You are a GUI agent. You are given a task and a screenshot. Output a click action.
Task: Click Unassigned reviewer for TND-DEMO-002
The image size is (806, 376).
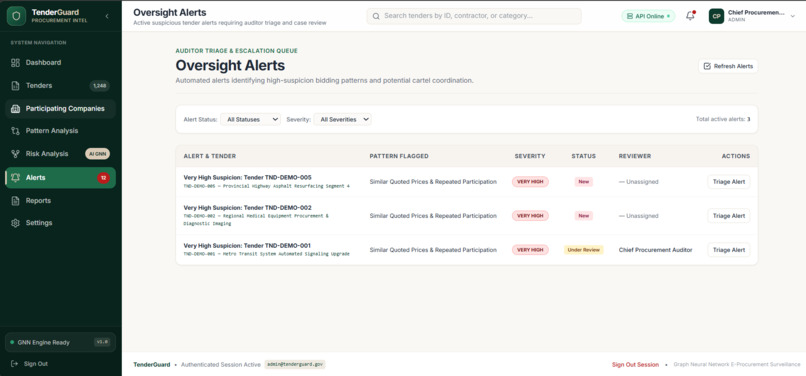[x=638, y=216]
